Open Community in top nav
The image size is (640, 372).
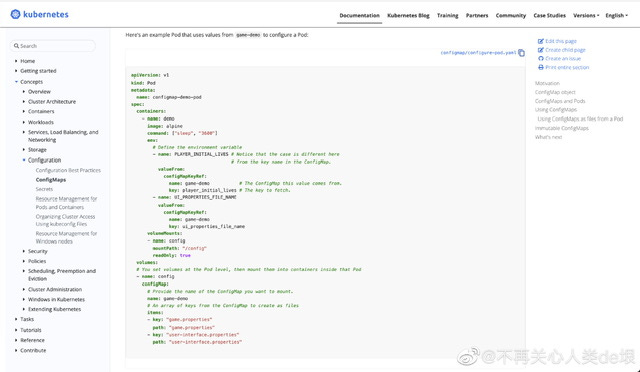(511, 16)
